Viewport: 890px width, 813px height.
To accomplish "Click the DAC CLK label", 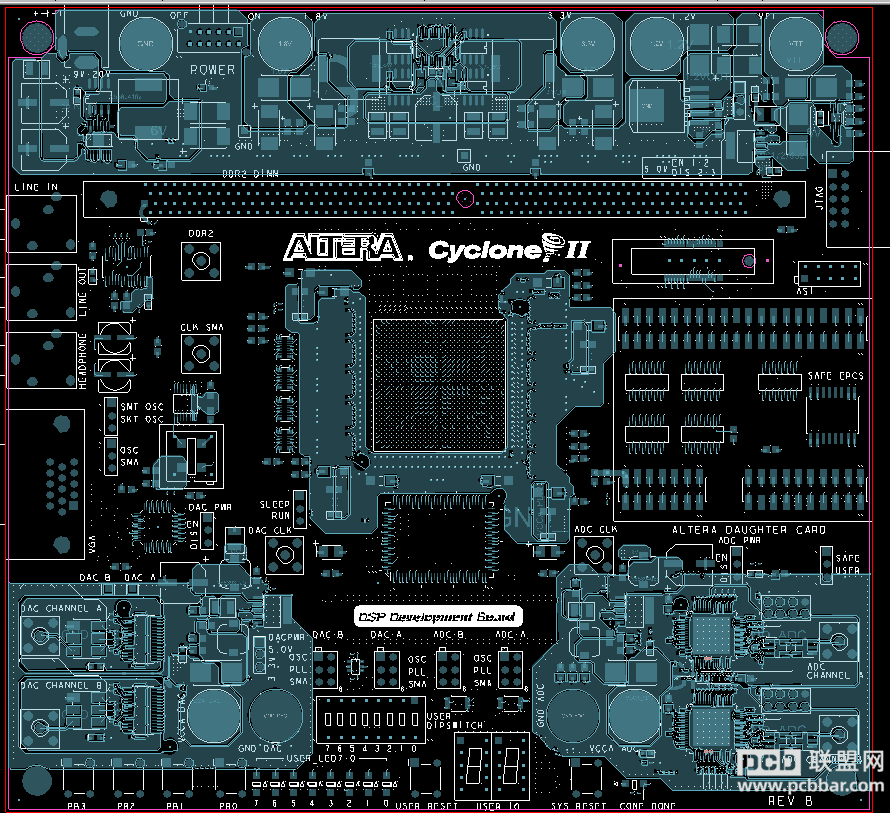I will (x=270, y=530).
